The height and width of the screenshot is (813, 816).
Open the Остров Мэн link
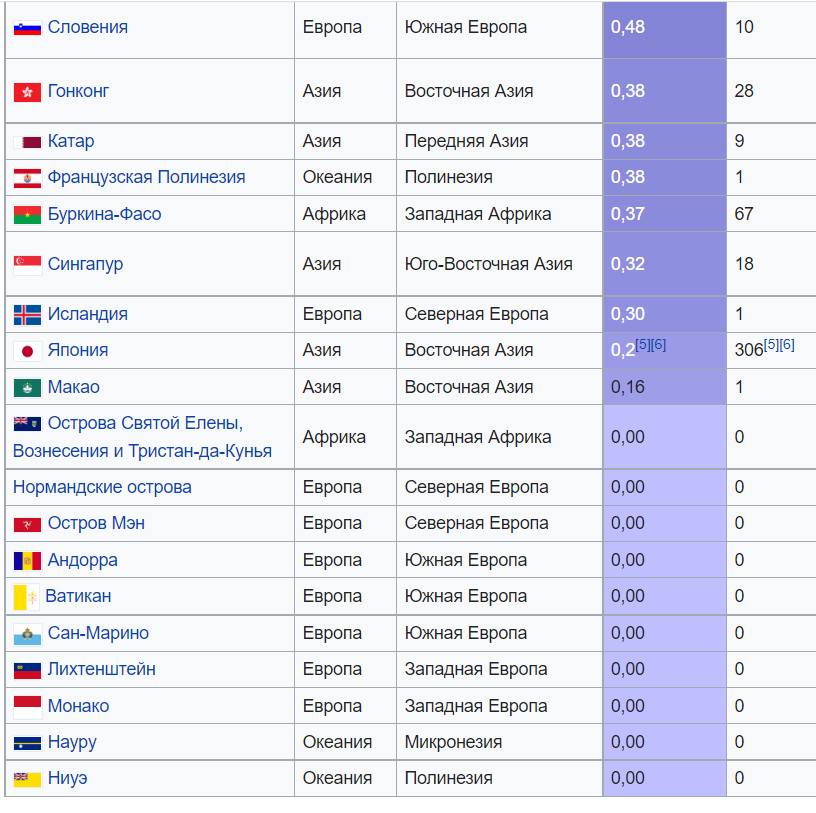pos(96,523)
